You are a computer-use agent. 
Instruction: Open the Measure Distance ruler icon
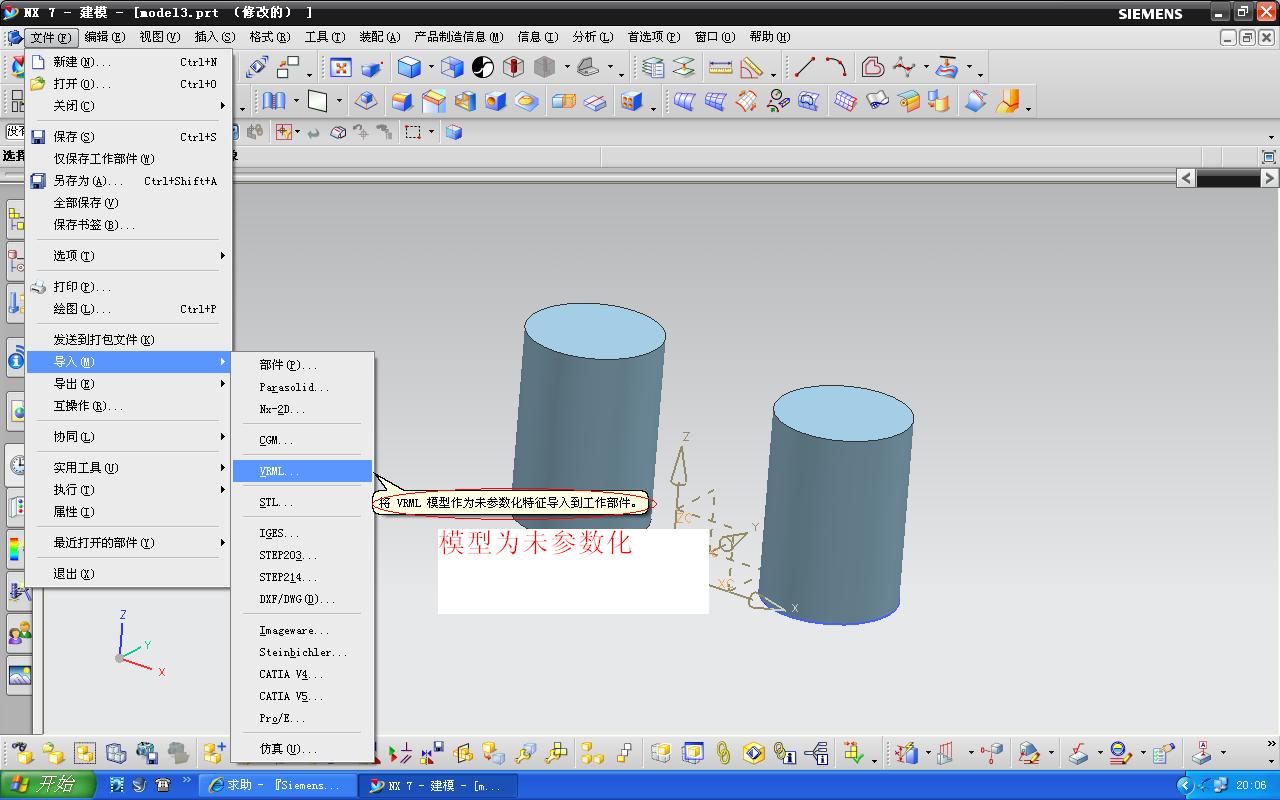click(720, 68)
